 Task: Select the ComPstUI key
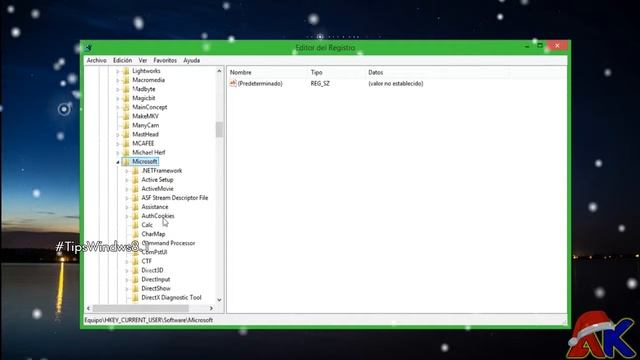154,252
